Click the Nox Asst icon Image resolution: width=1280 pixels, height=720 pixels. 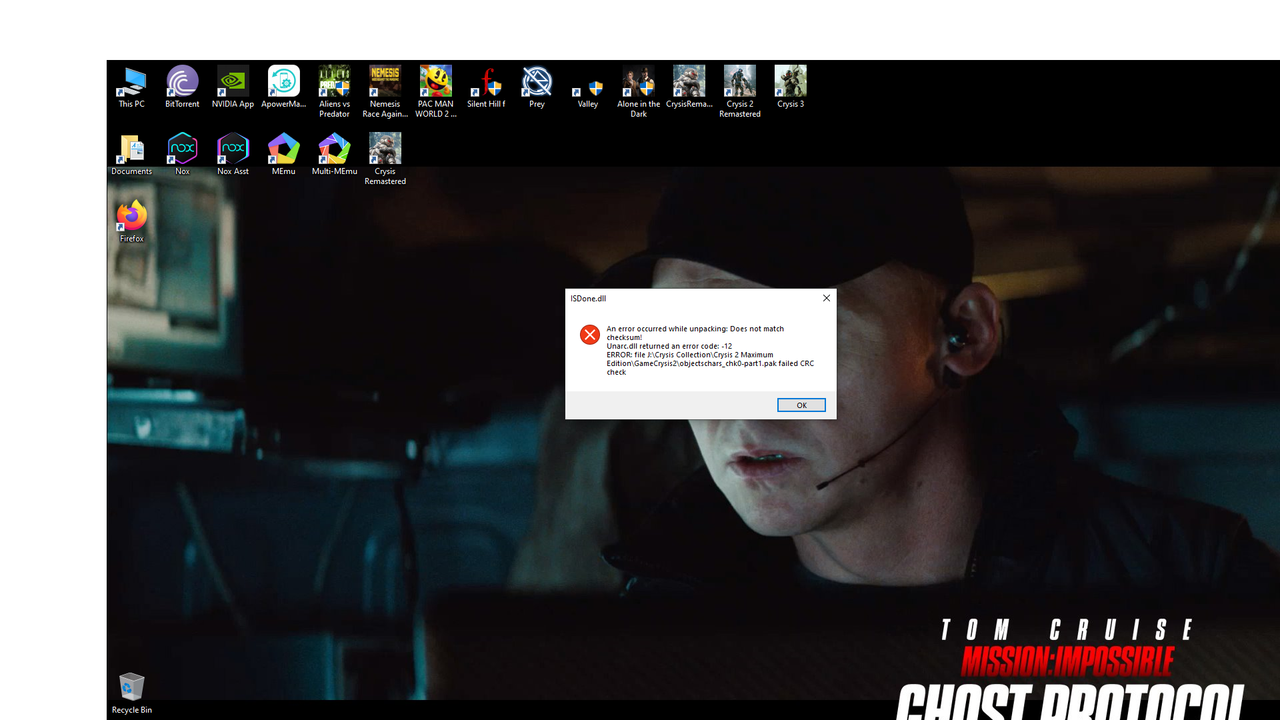[233, 154]
